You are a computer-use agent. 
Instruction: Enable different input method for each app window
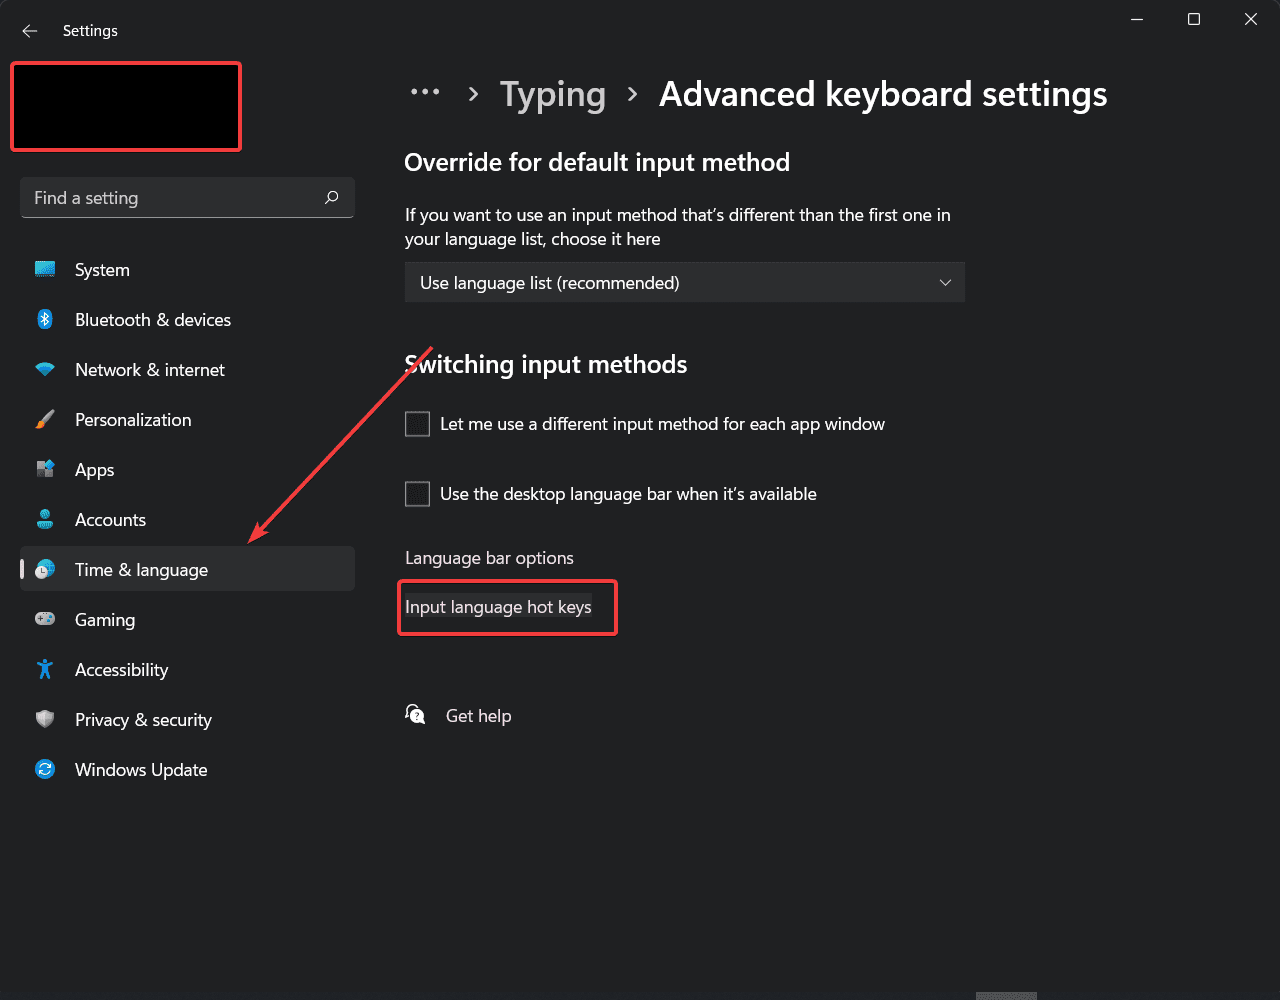[x=417, y=423]
